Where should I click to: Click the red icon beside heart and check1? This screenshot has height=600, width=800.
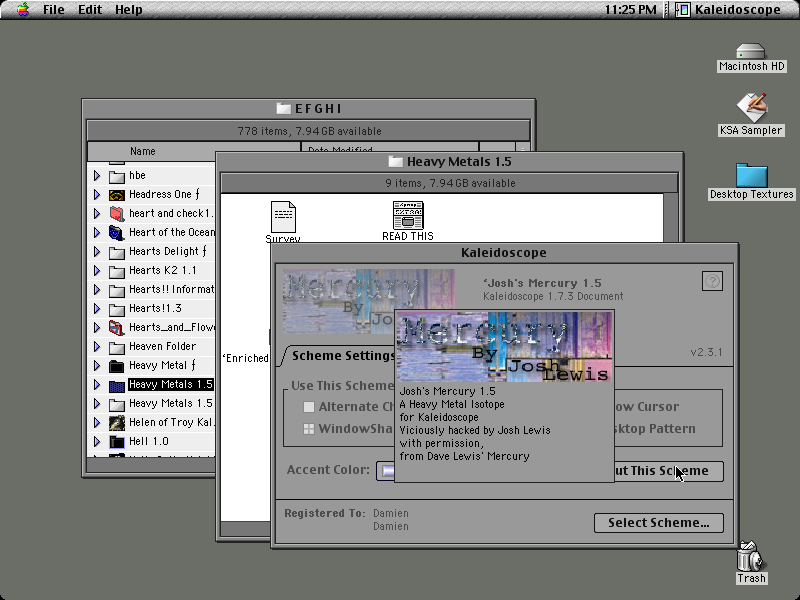click(x=117, y=214)
